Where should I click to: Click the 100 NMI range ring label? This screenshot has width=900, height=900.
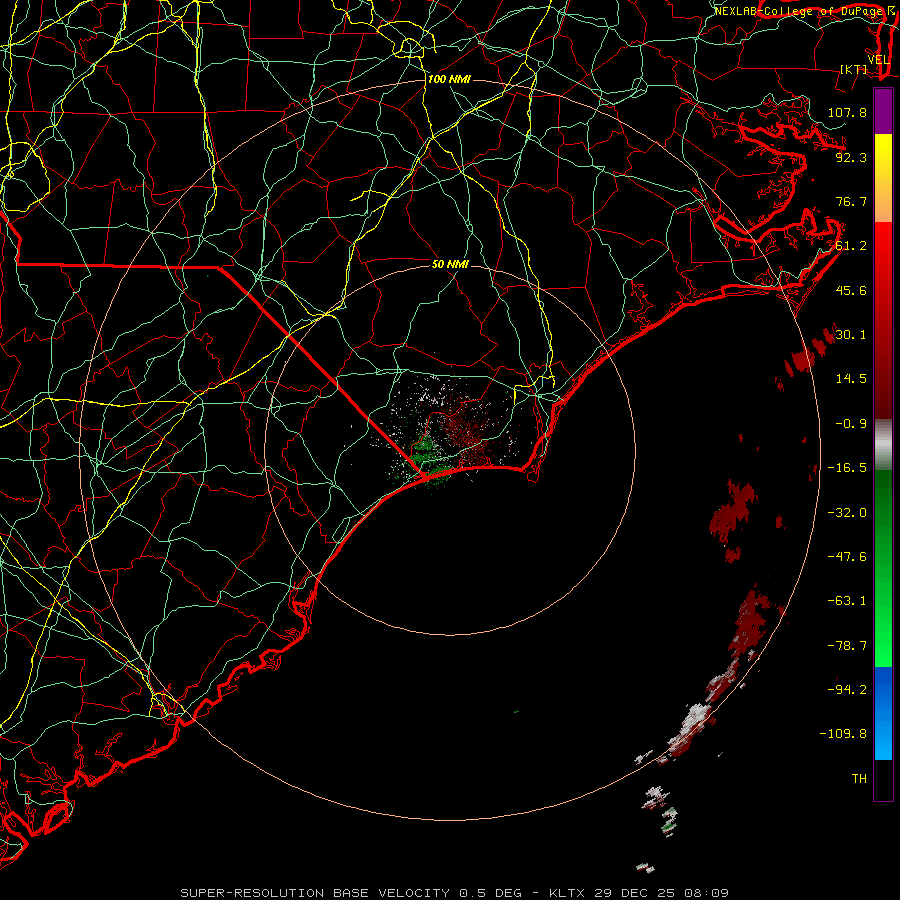point(449,79)
